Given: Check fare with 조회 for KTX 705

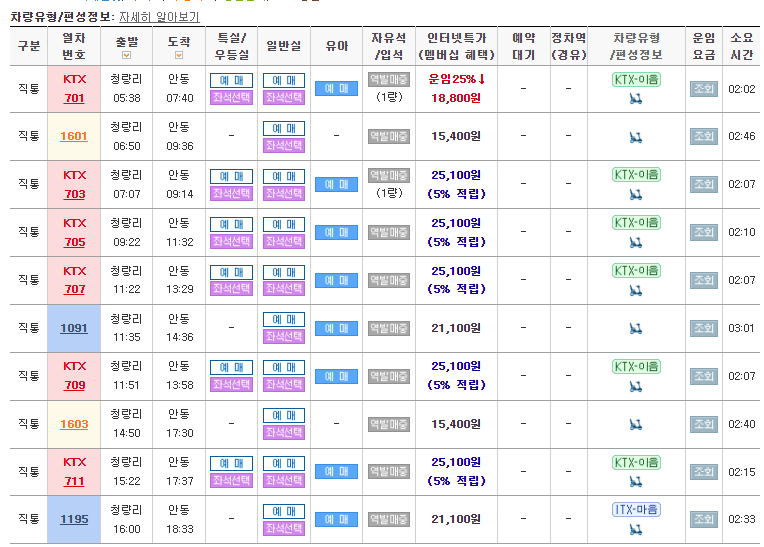Looking at the screenshot, I should pyautogui.click(x=704, y=232).
